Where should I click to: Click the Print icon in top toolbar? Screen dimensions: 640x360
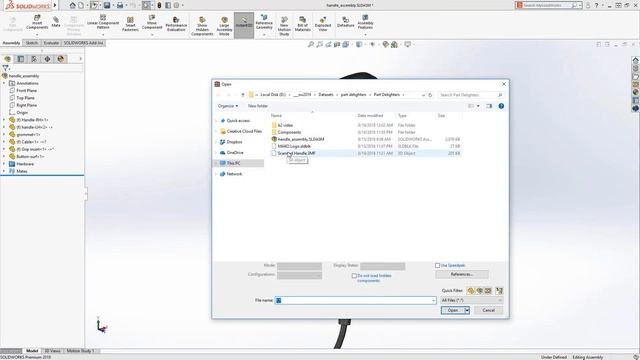coord(120,5)
